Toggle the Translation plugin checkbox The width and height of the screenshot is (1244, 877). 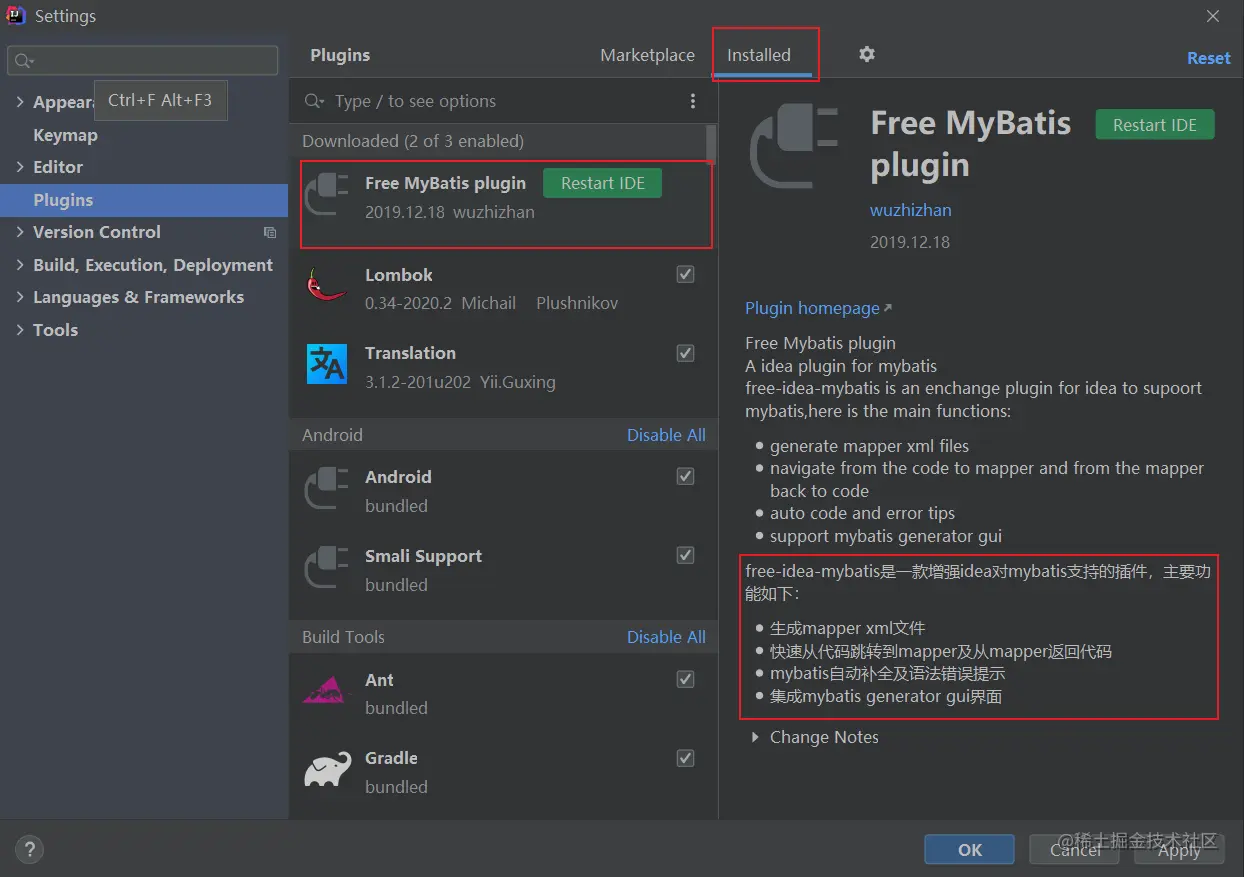685,352
